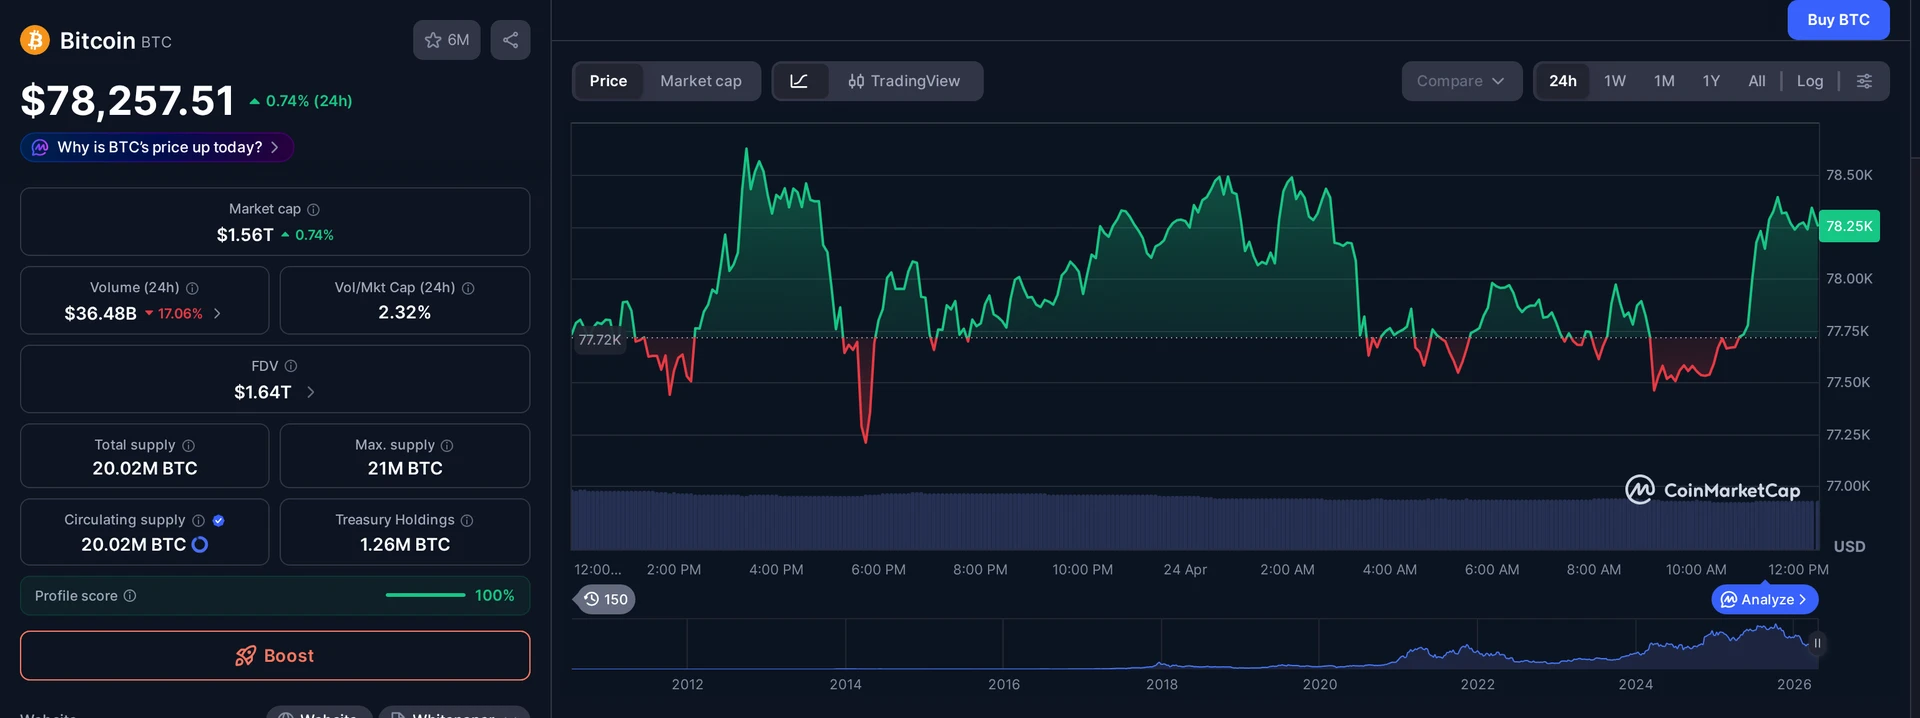Open the share icon button
This screenshot has height=718, width=1920.
tap(510, 40)
